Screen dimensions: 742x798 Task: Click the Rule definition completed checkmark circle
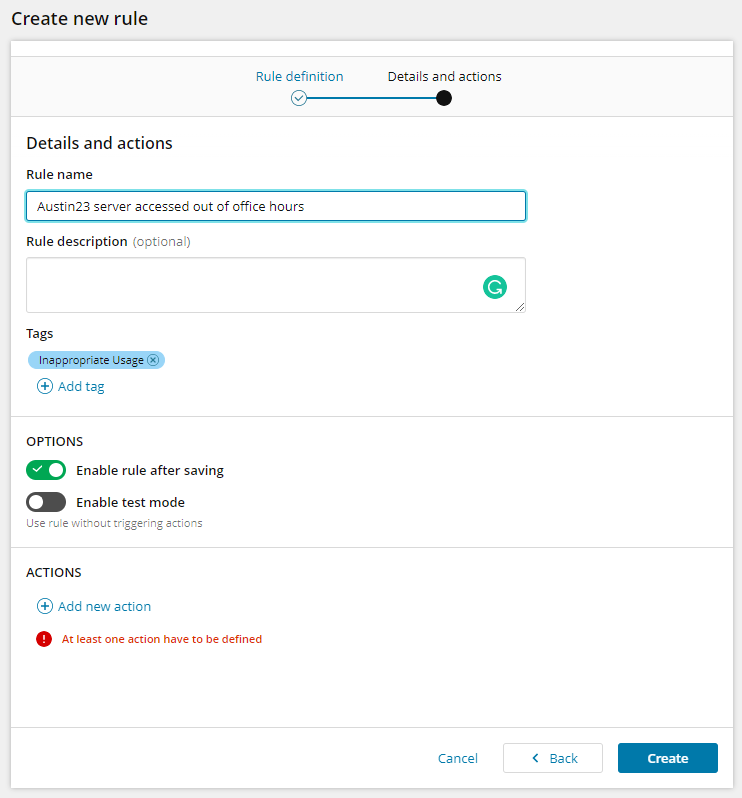[x=298, y=98]
